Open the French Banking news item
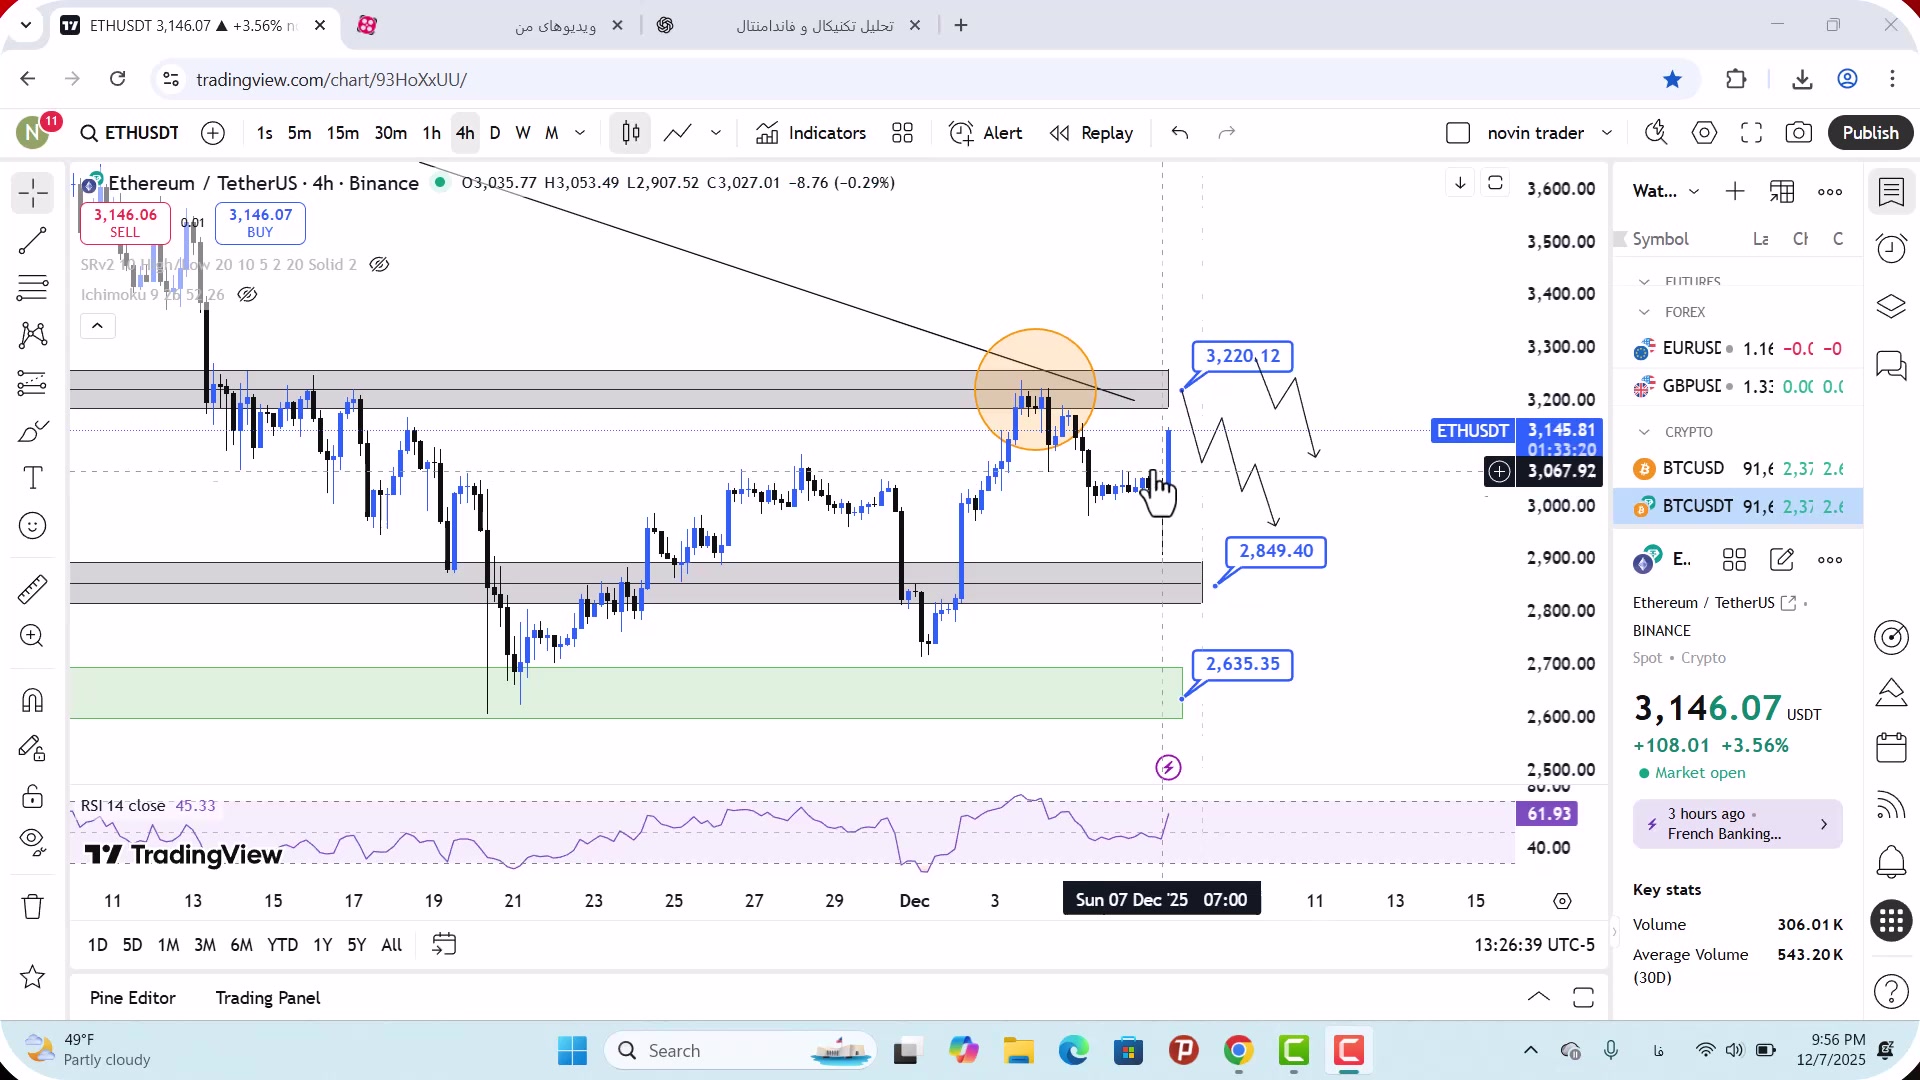 click(x=1738, y=824)
